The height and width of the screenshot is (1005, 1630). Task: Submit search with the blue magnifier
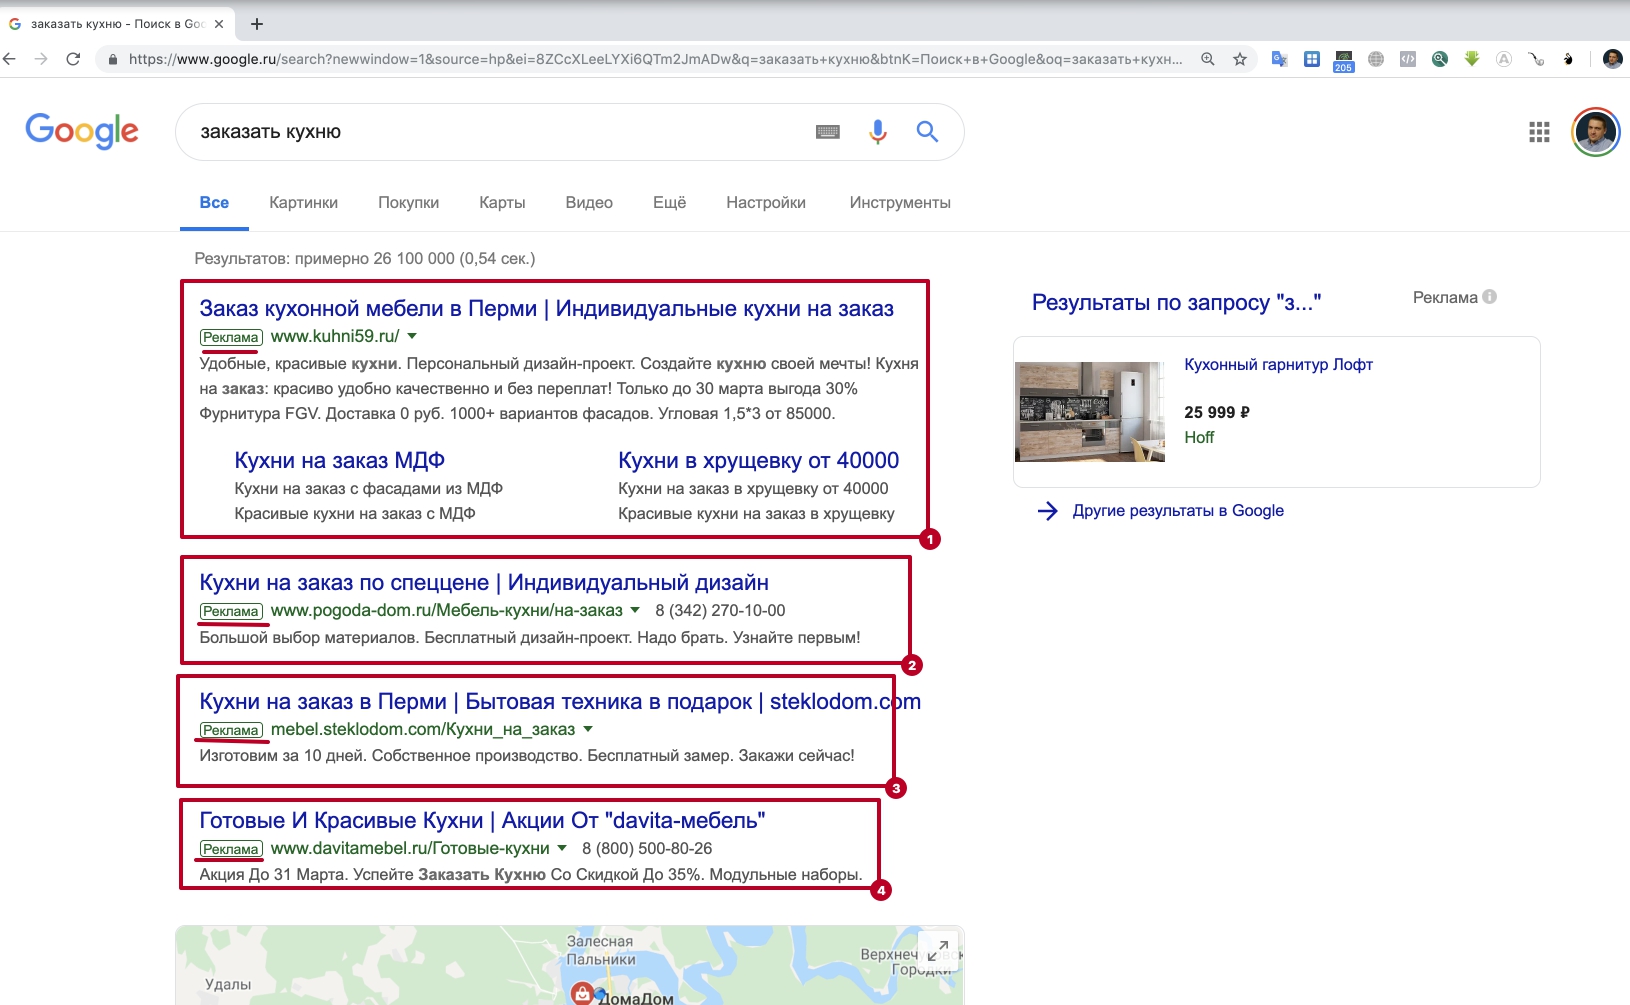[927, 131]
